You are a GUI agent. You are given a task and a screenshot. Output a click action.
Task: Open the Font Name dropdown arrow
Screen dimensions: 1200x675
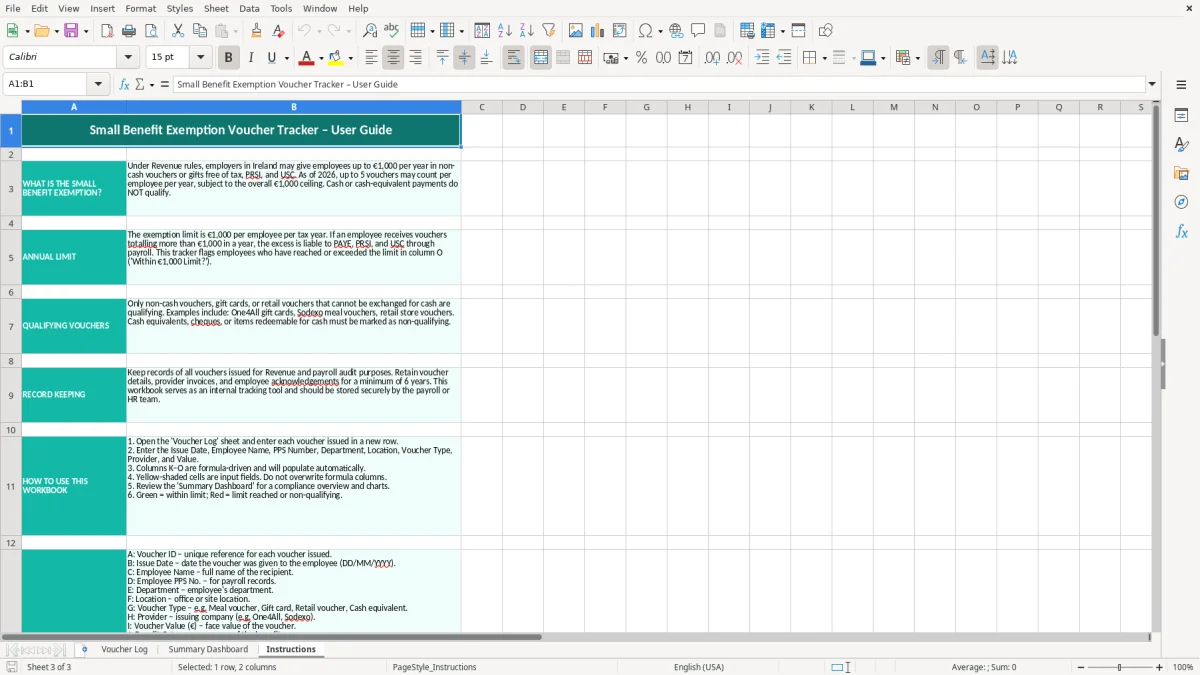(128, 58)
